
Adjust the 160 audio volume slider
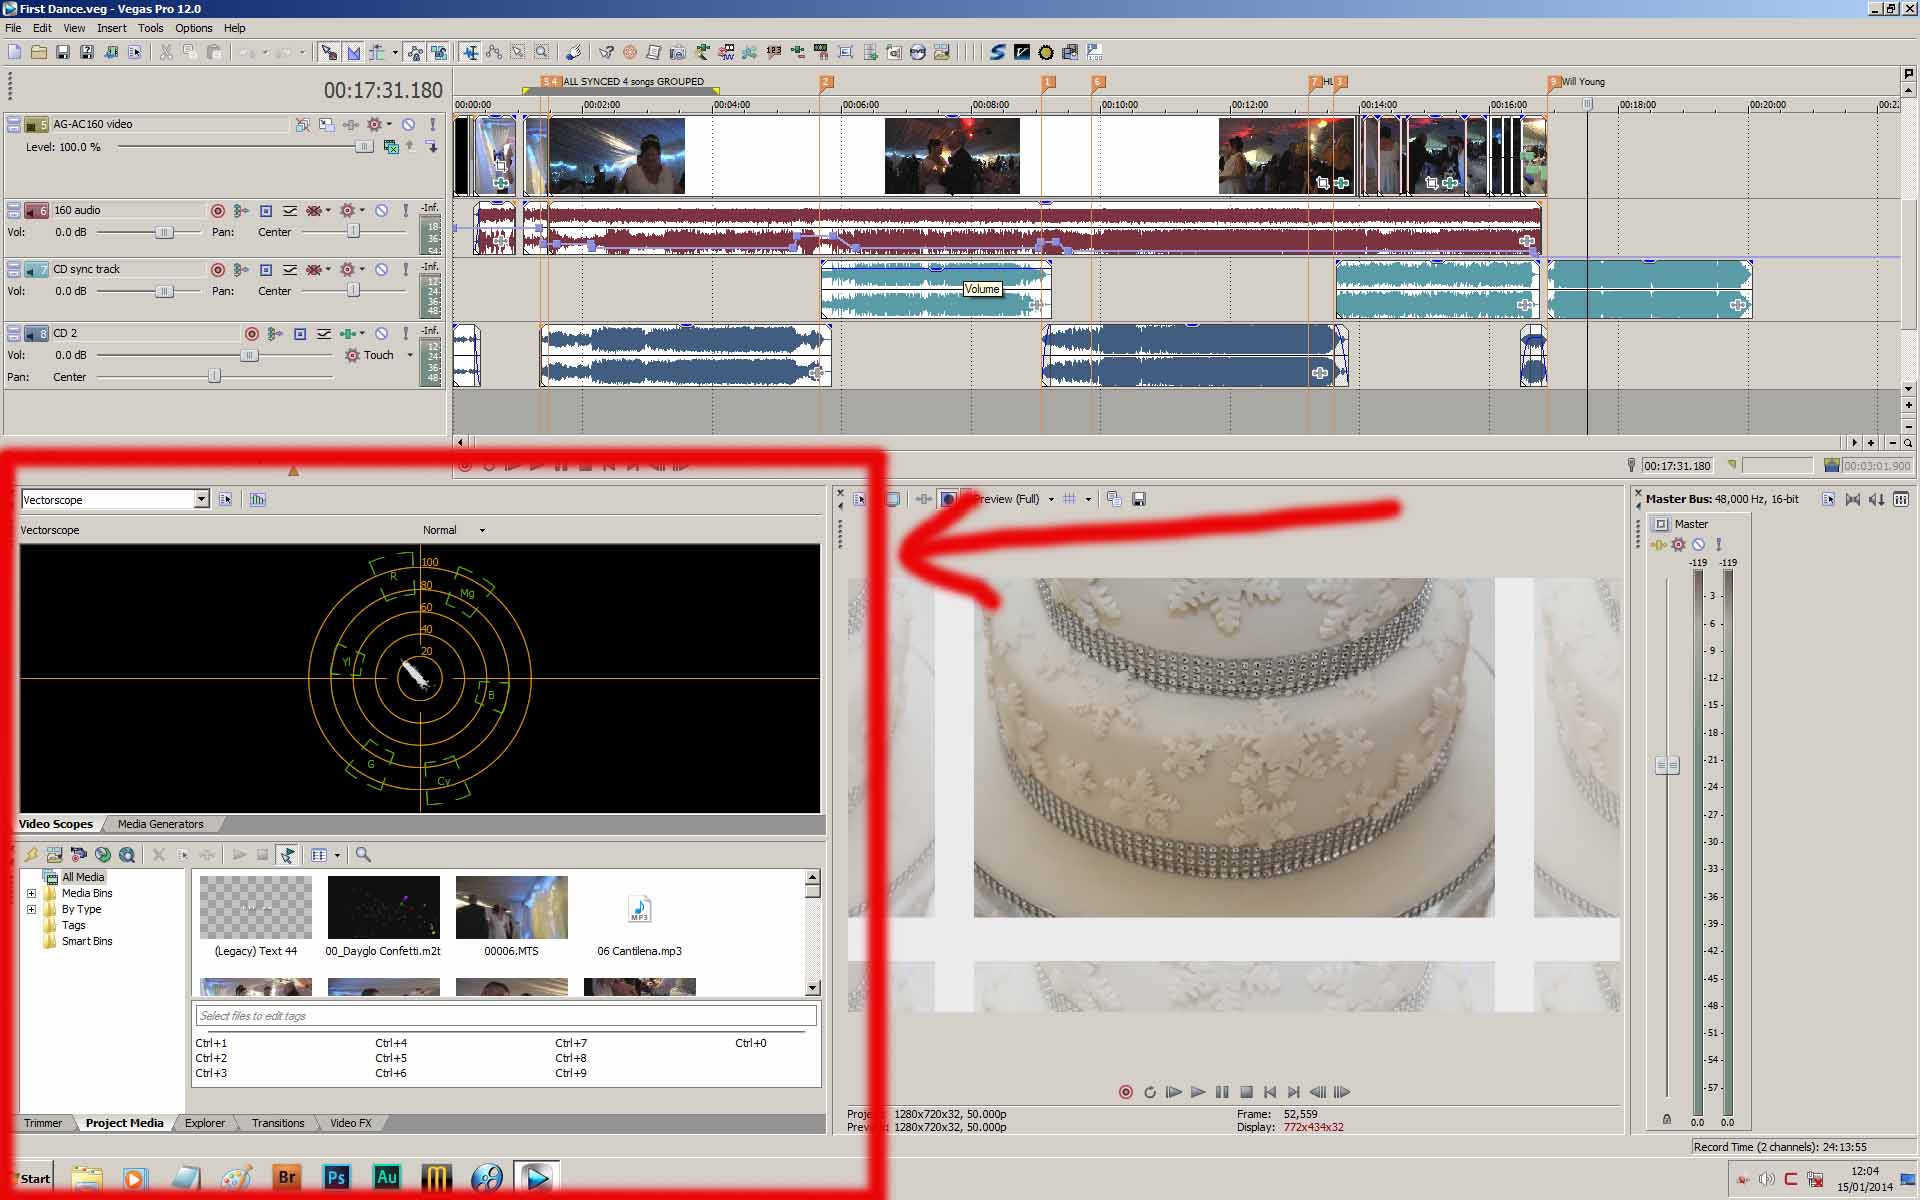(x=164, y=233)
